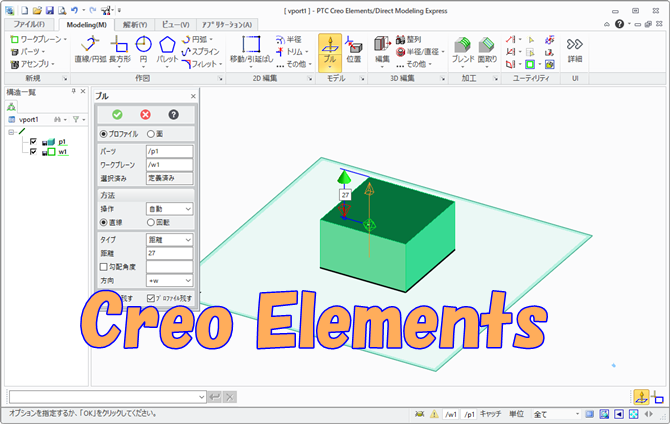The image size is (670, 424).
Task: Open the ファイル(F) menu tab
Action: pos(29,24)
